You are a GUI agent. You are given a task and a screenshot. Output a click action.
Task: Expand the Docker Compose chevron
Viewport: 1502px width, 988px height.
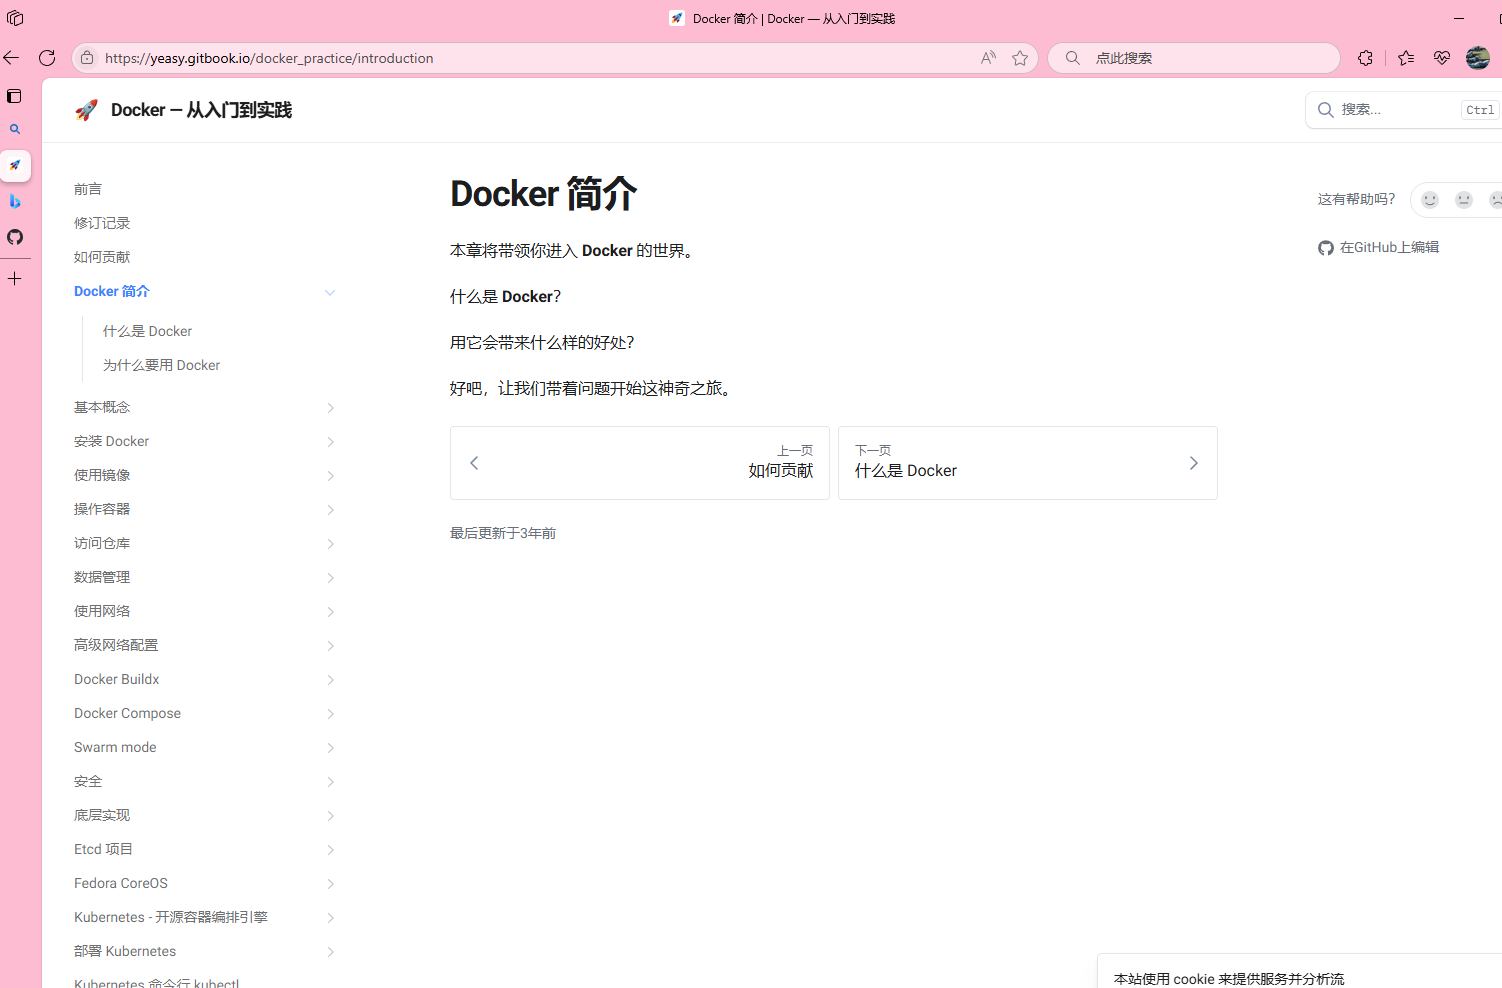330,714
